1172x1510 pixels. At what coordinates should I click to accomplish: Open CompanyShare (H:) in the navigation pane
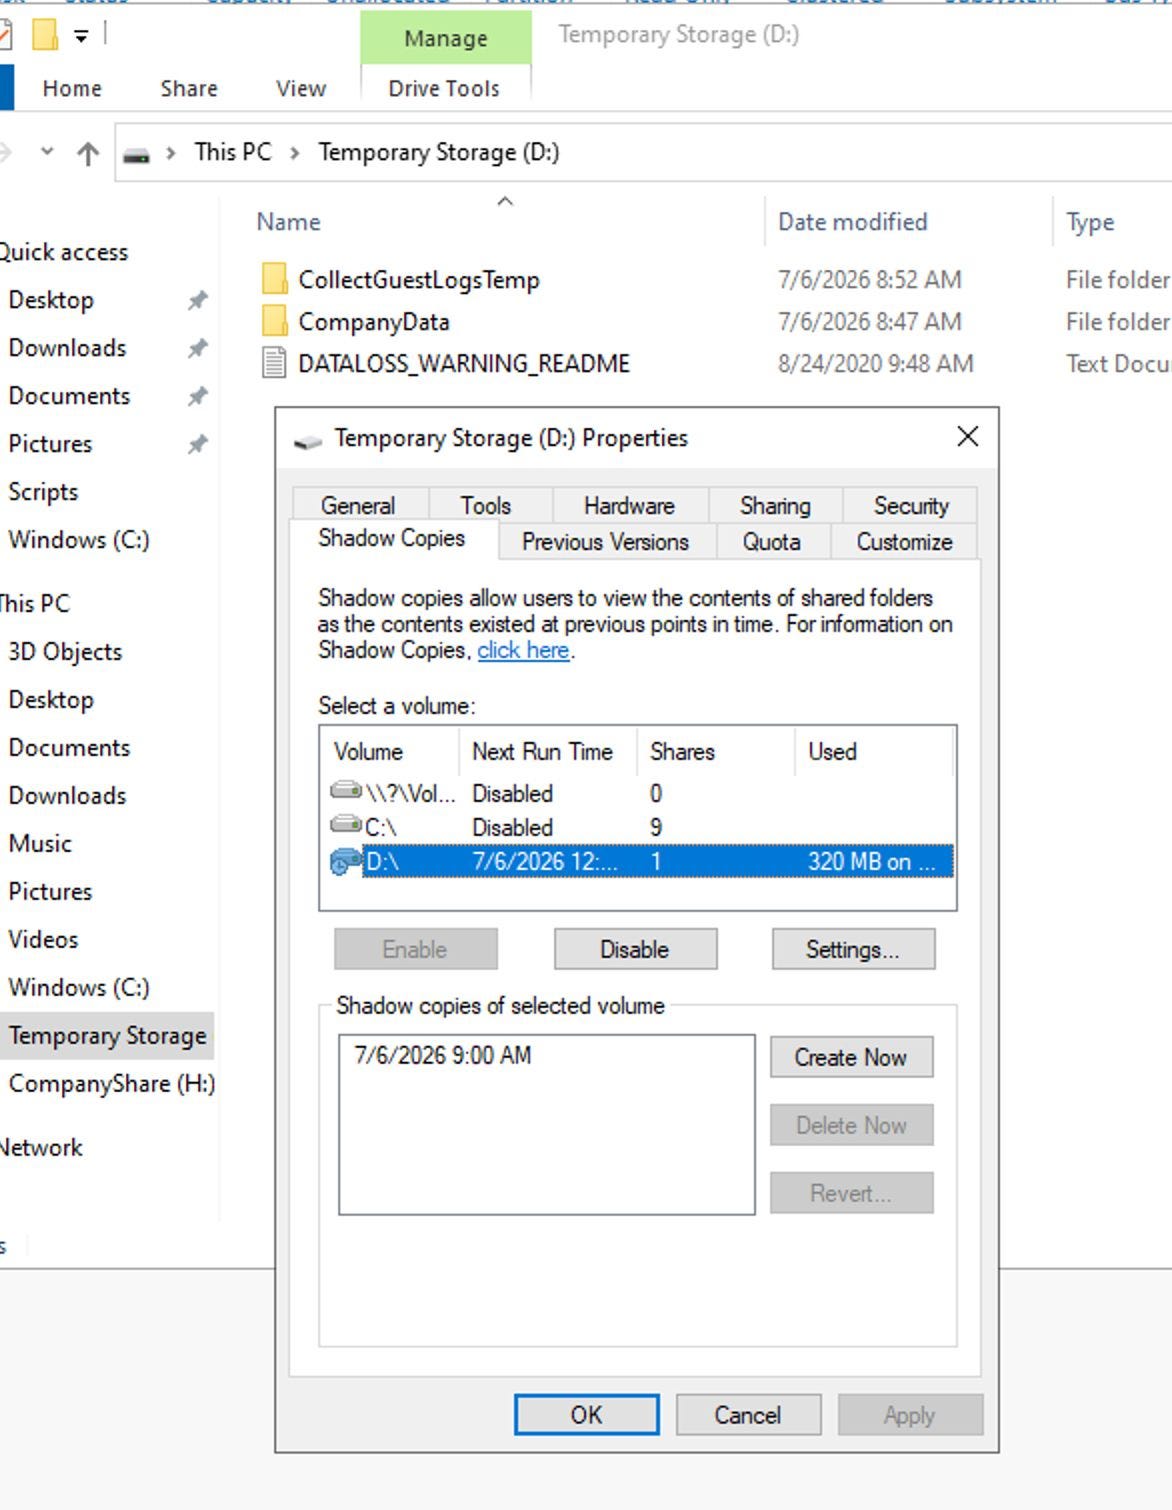112,1083
